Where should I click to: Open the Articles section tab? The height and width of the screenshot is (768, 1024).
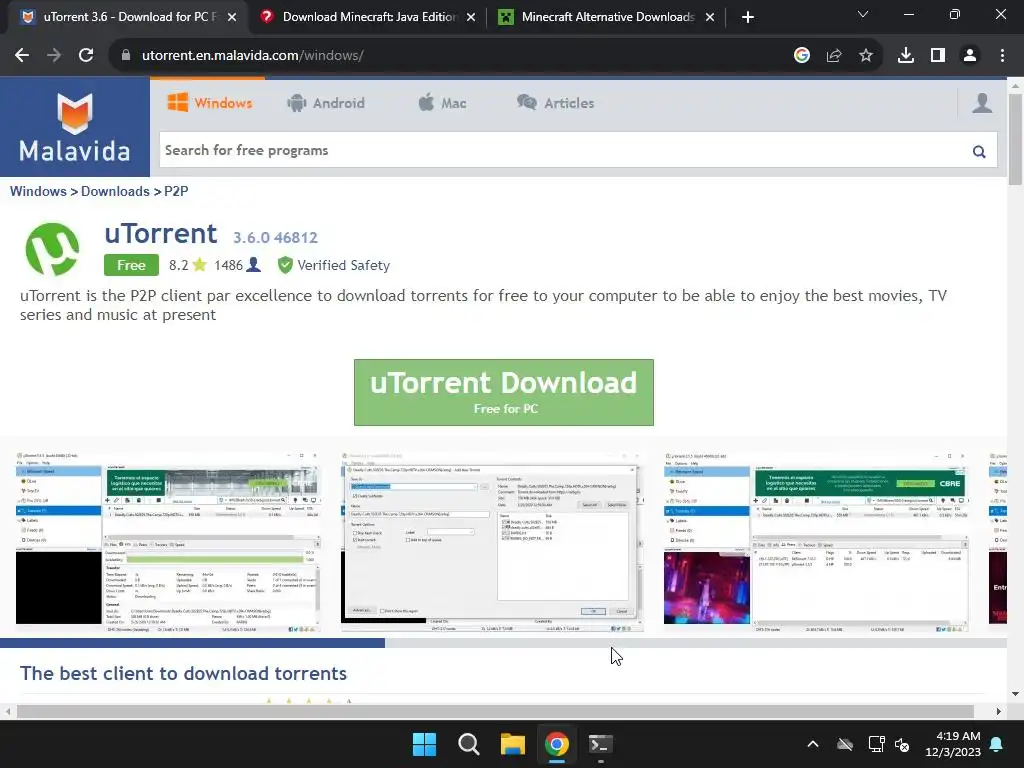tap(556, 103)
